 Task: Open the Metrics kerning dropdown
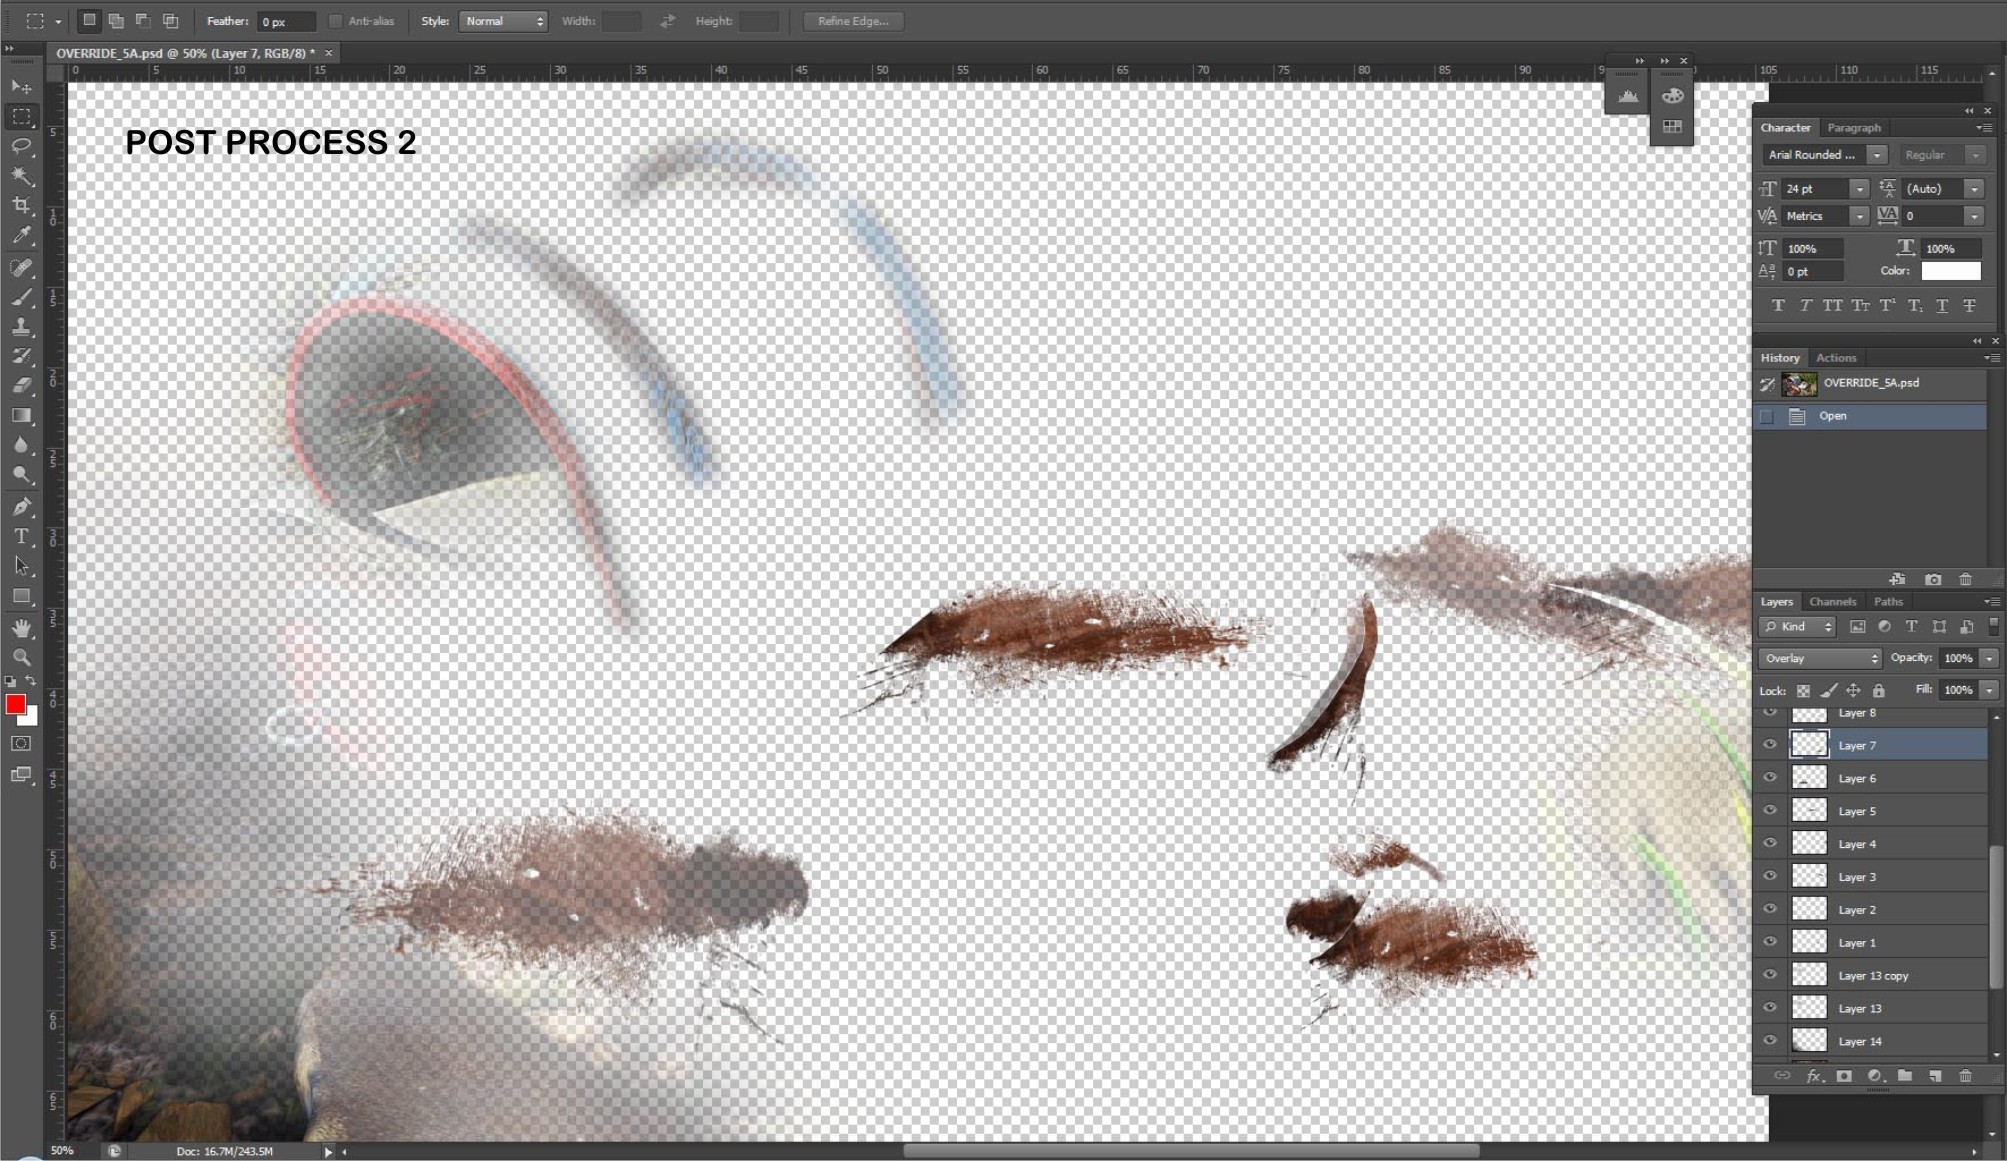pyautogui.click(x=1859, y=216)
